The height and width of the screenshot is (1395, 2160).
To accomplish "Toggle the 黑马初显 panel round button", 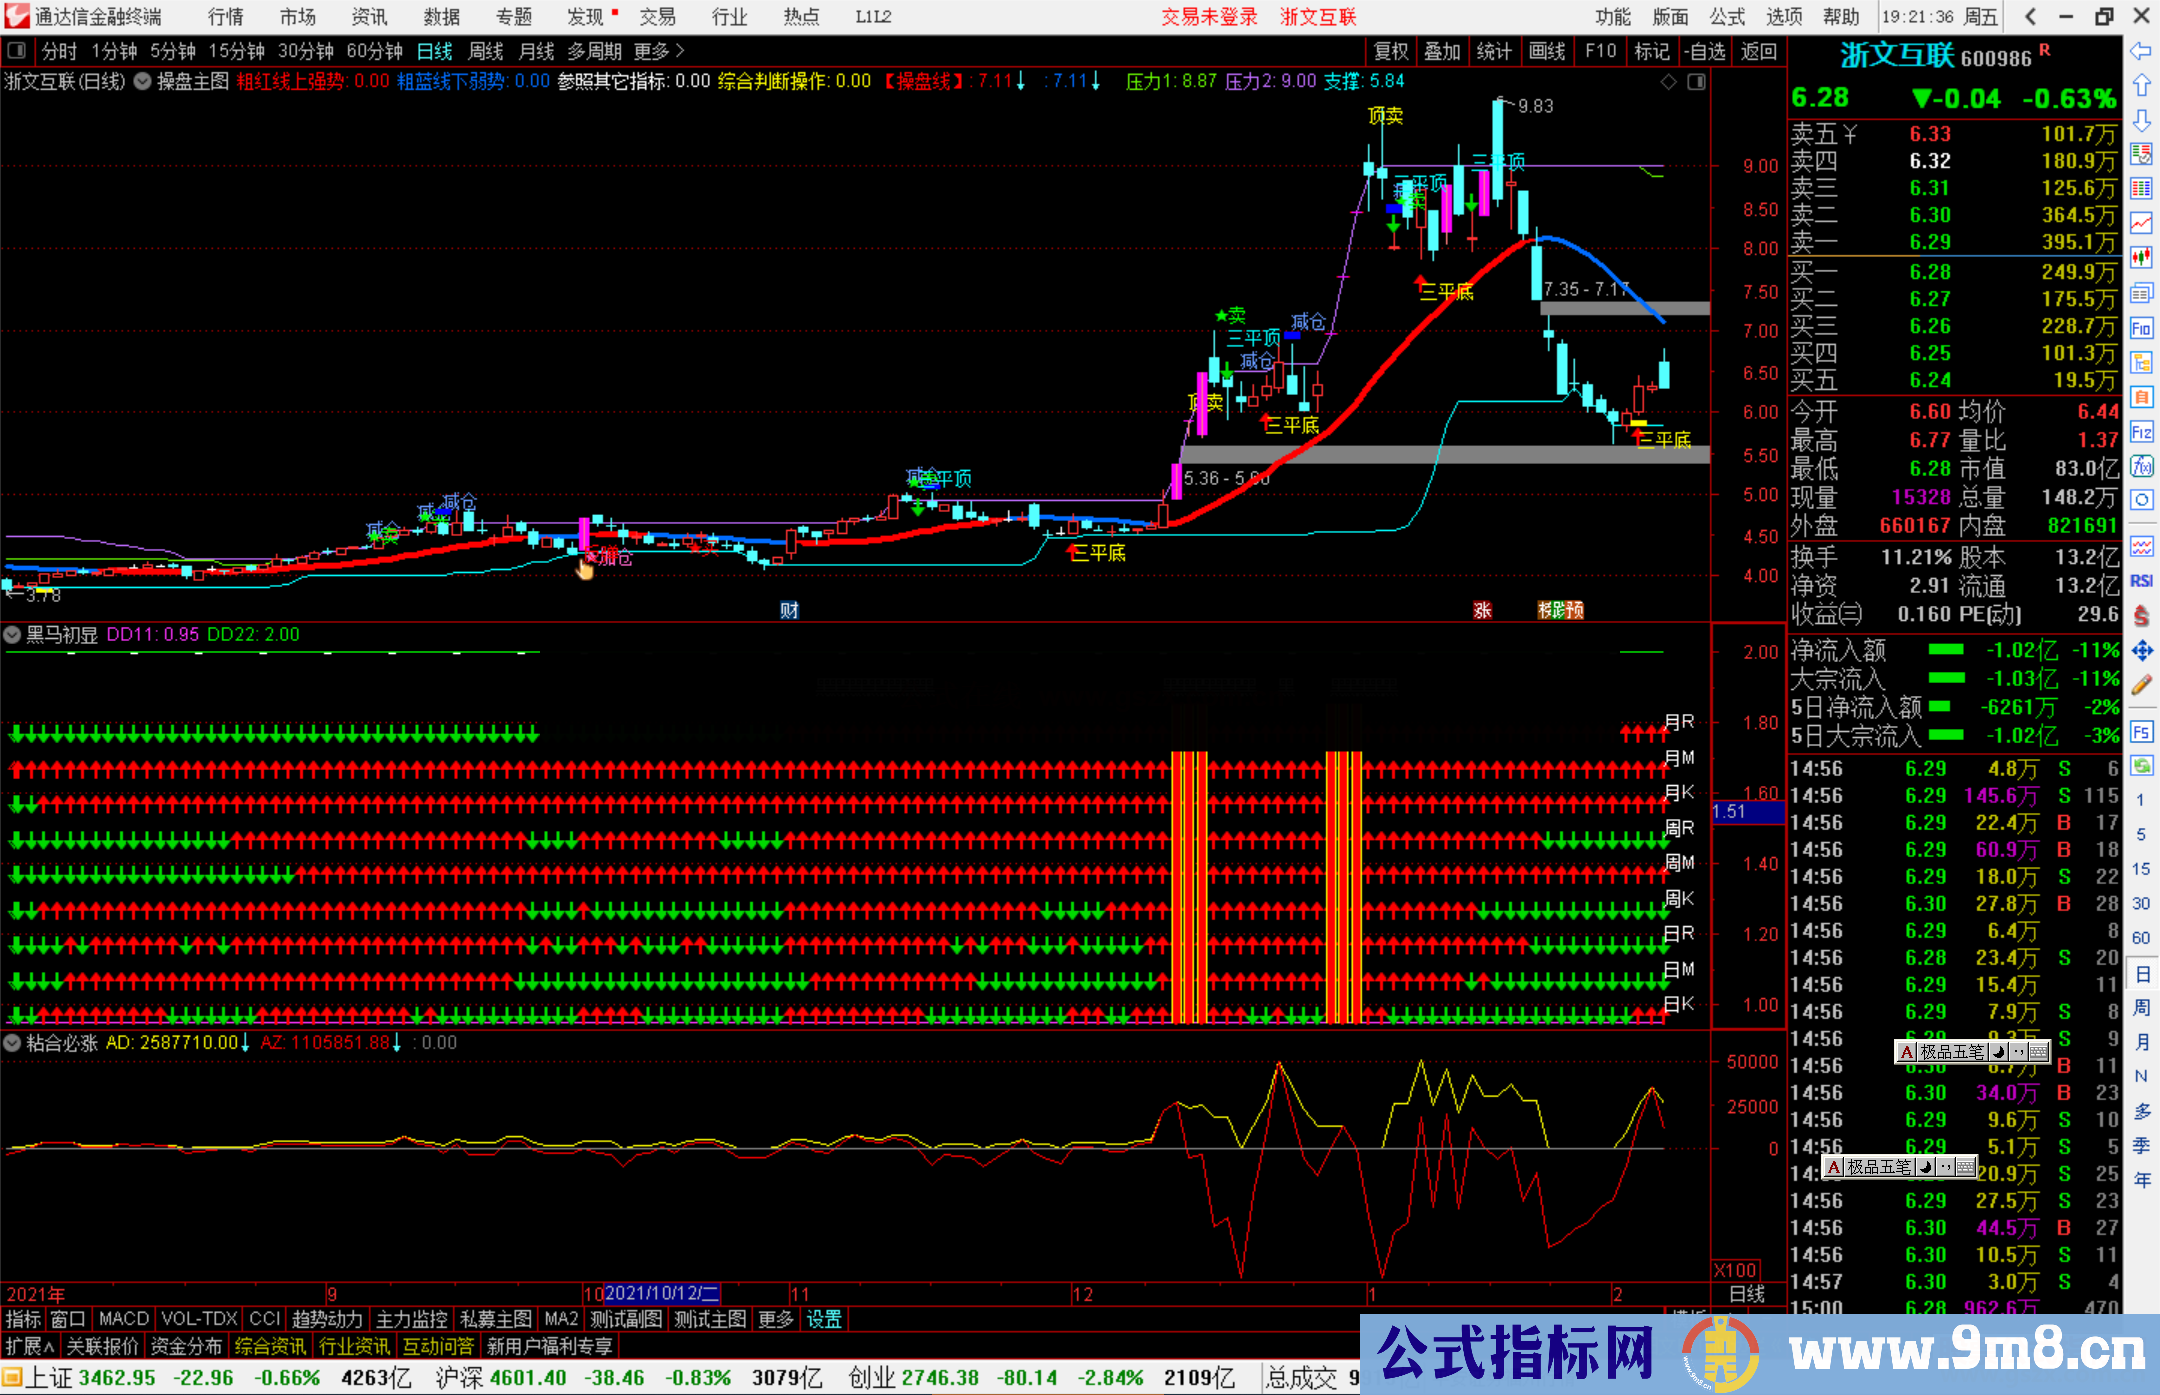I will click(x=13, y=634).
